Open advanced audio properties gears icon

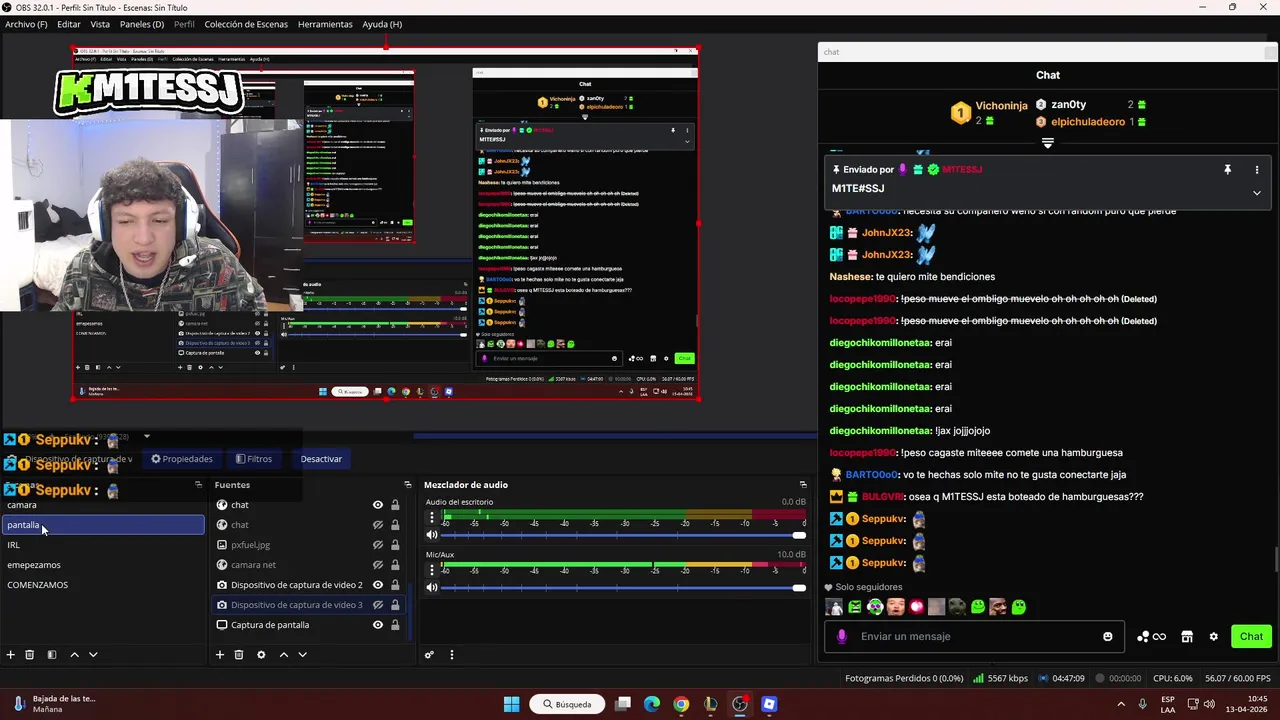(429, 655)
